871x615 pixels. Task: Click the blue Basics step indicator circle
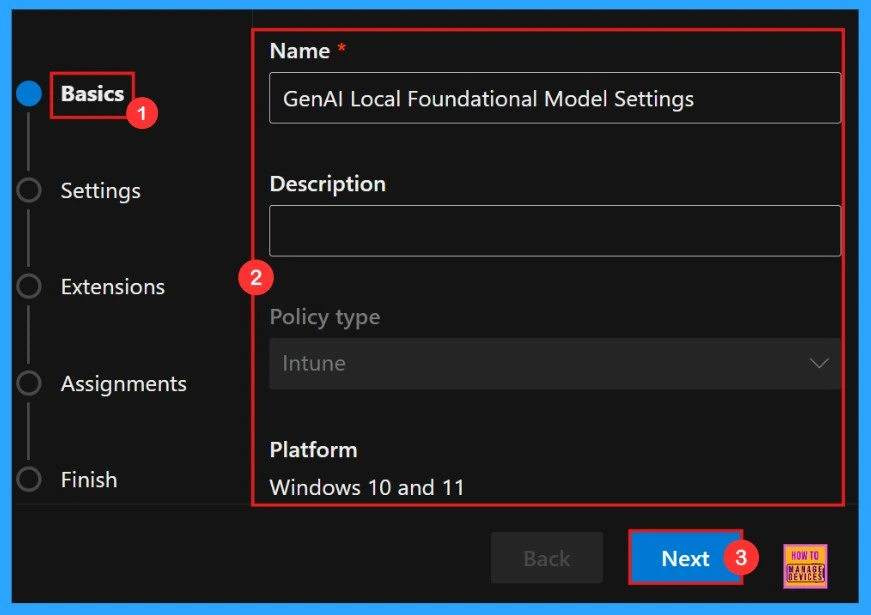[29, 93]
